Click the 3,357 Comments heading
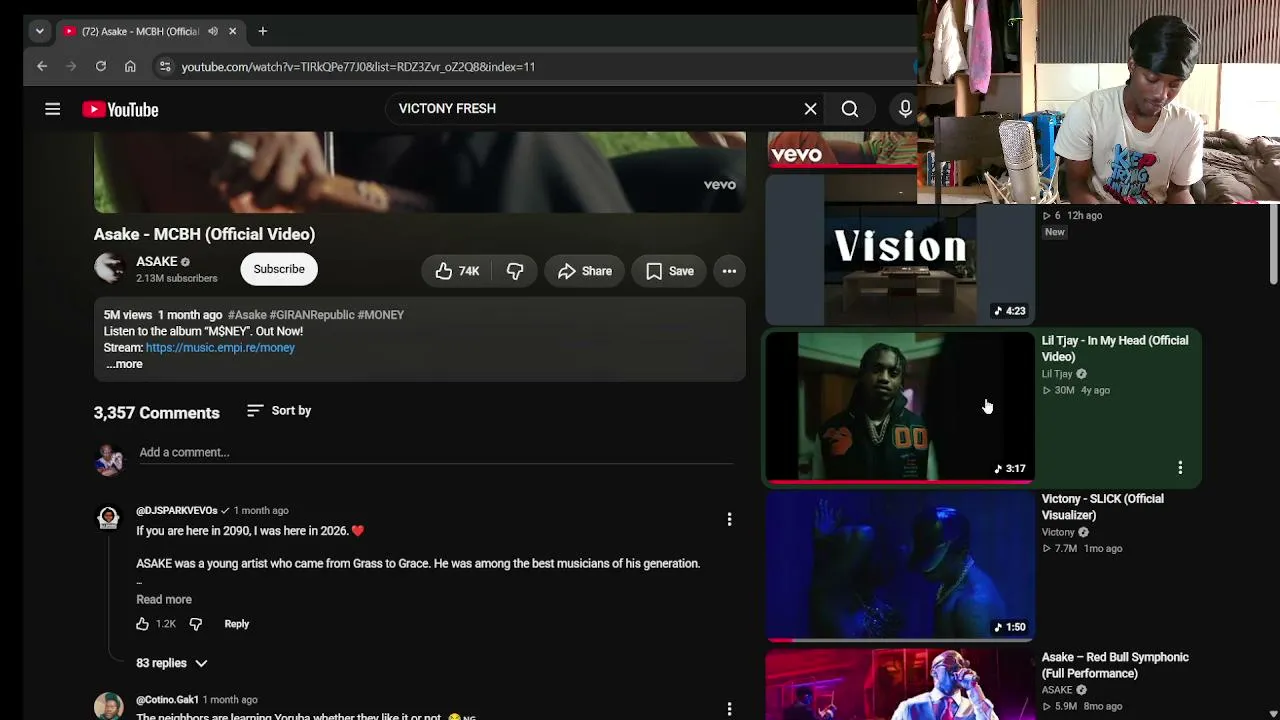 (157, 413)
